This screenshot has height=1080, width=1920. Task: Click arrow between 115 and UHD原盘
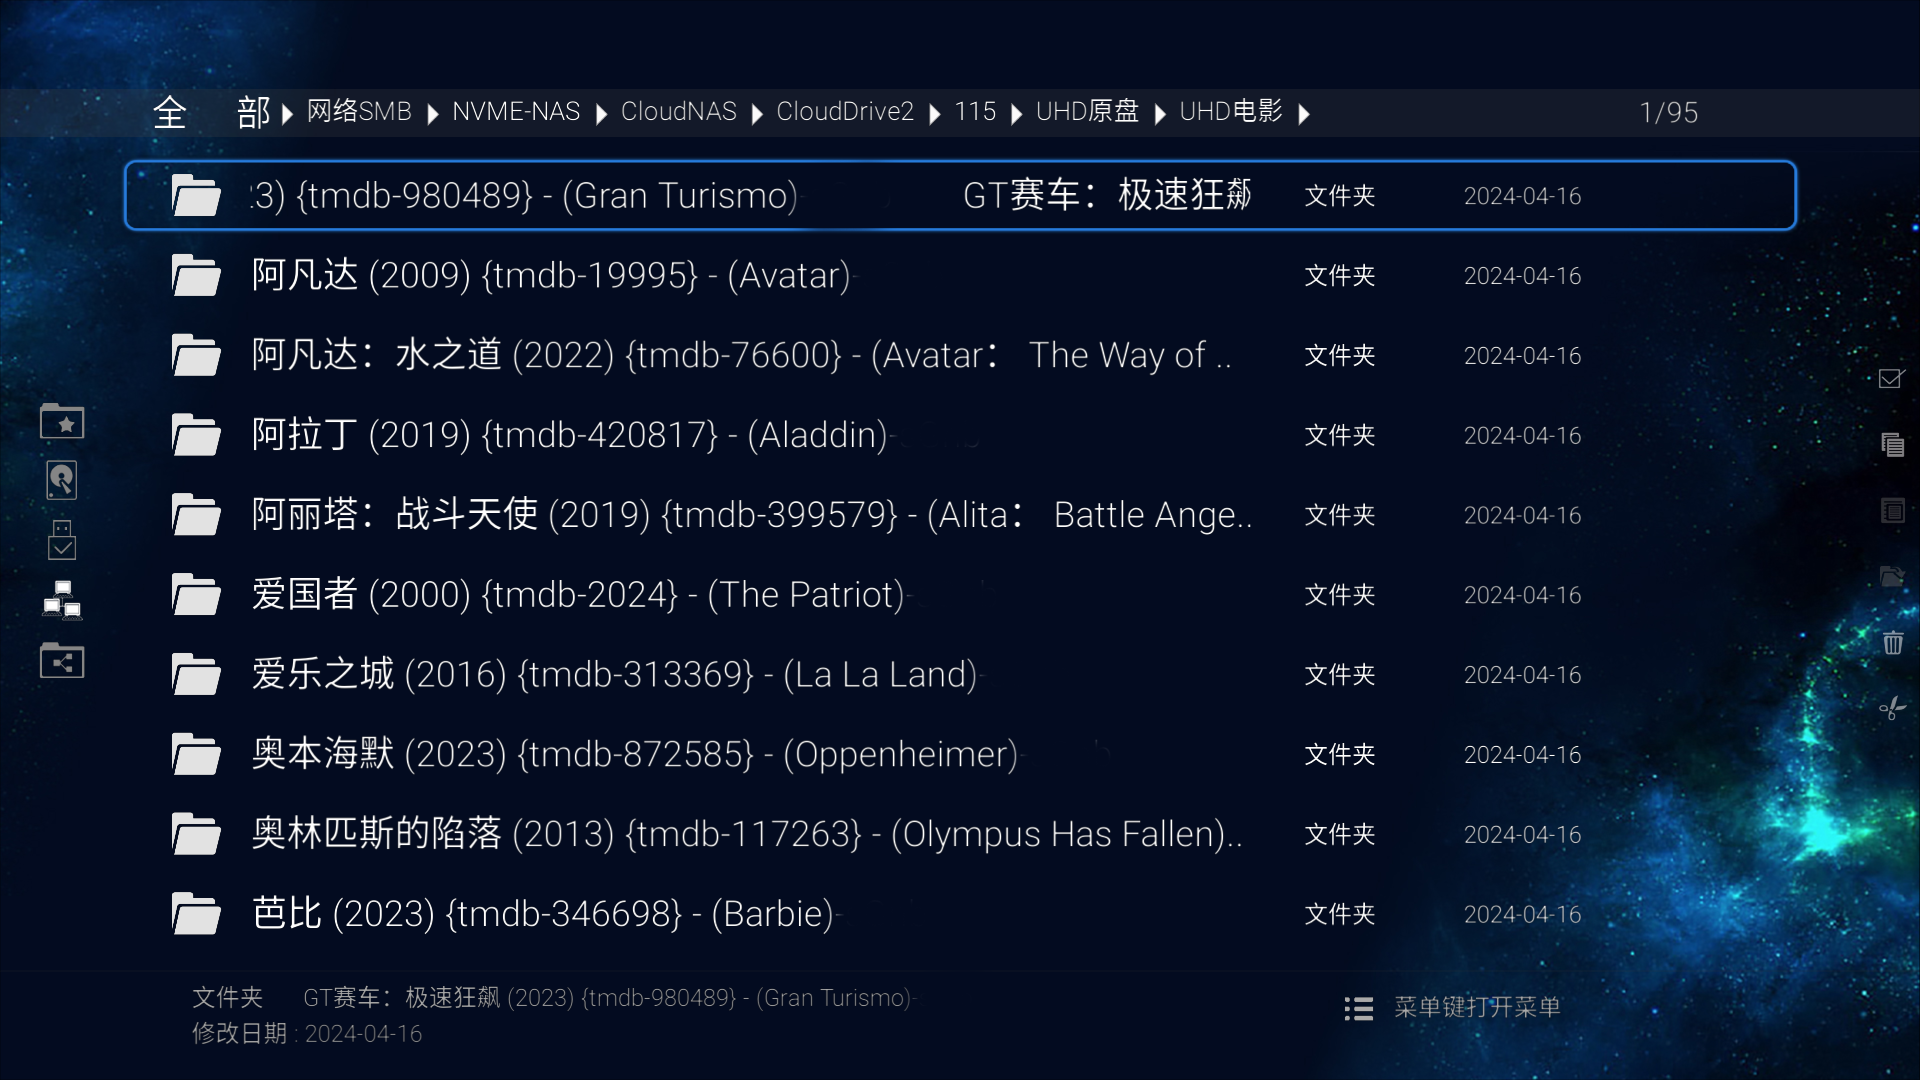pos(1016,114)
